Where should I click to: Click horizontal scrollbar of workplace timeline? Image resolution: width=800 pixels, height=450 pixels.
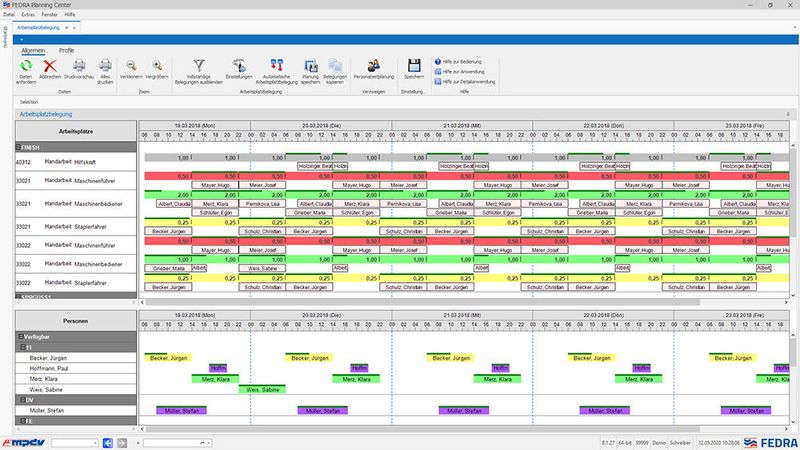[x=423, y=303]
